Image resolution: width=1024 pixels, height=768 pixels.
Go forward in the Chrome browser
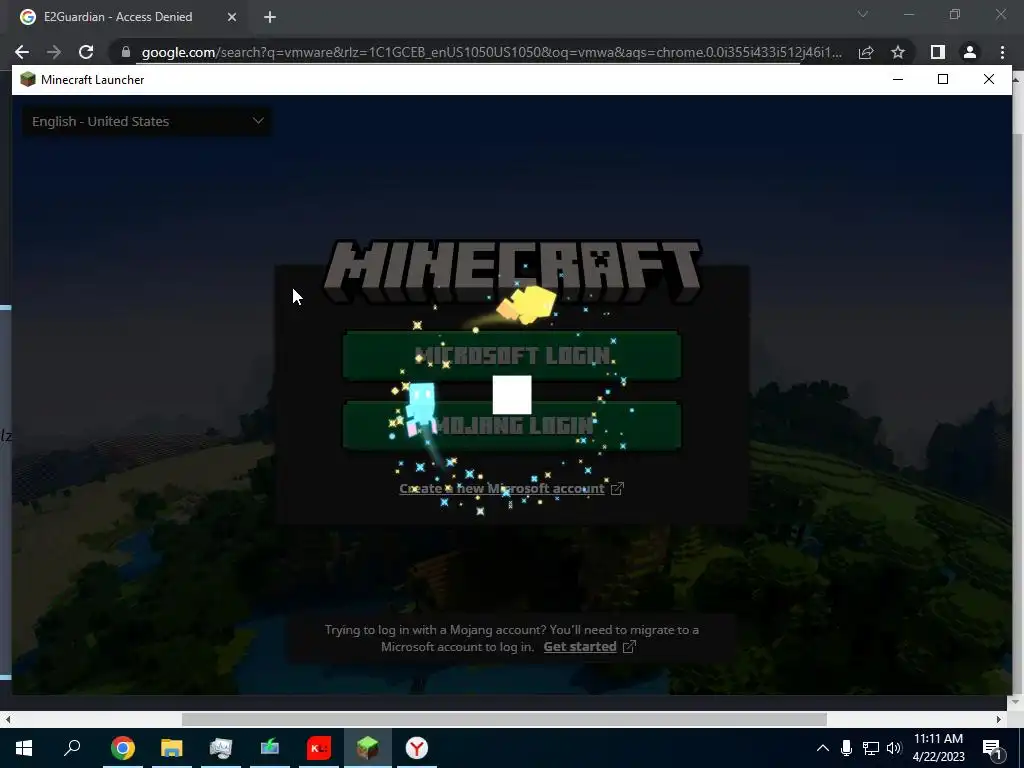point(54,52)
